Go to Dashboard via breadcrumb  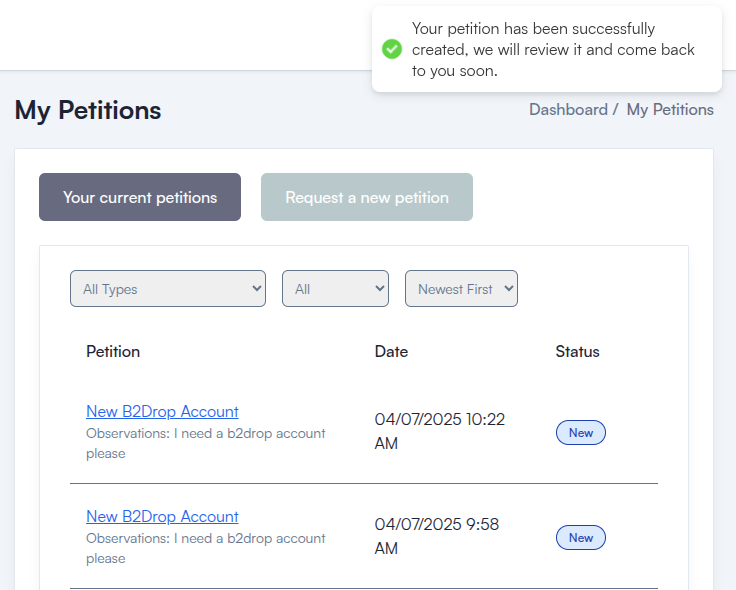click(x=568, y=109)
